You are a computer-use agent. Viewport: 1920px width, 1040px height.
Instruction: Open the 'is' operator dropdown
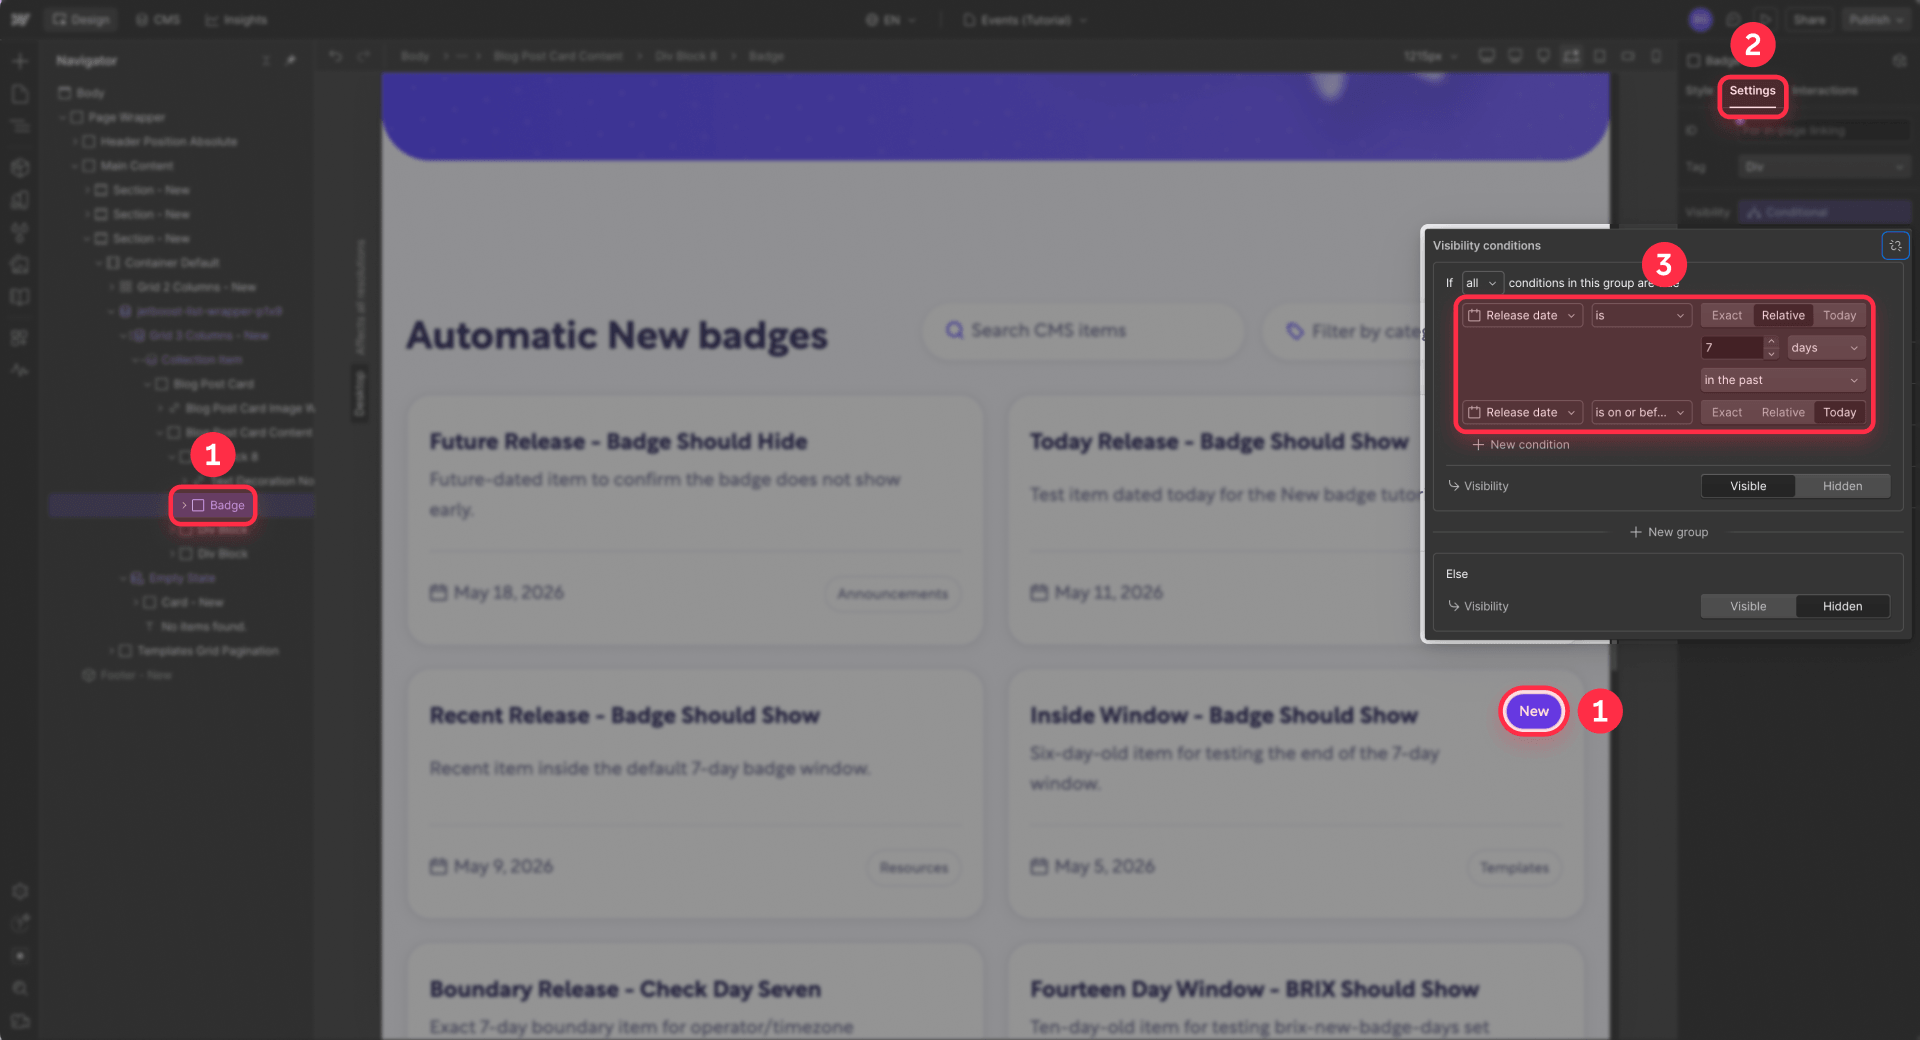click(1640, 315)
